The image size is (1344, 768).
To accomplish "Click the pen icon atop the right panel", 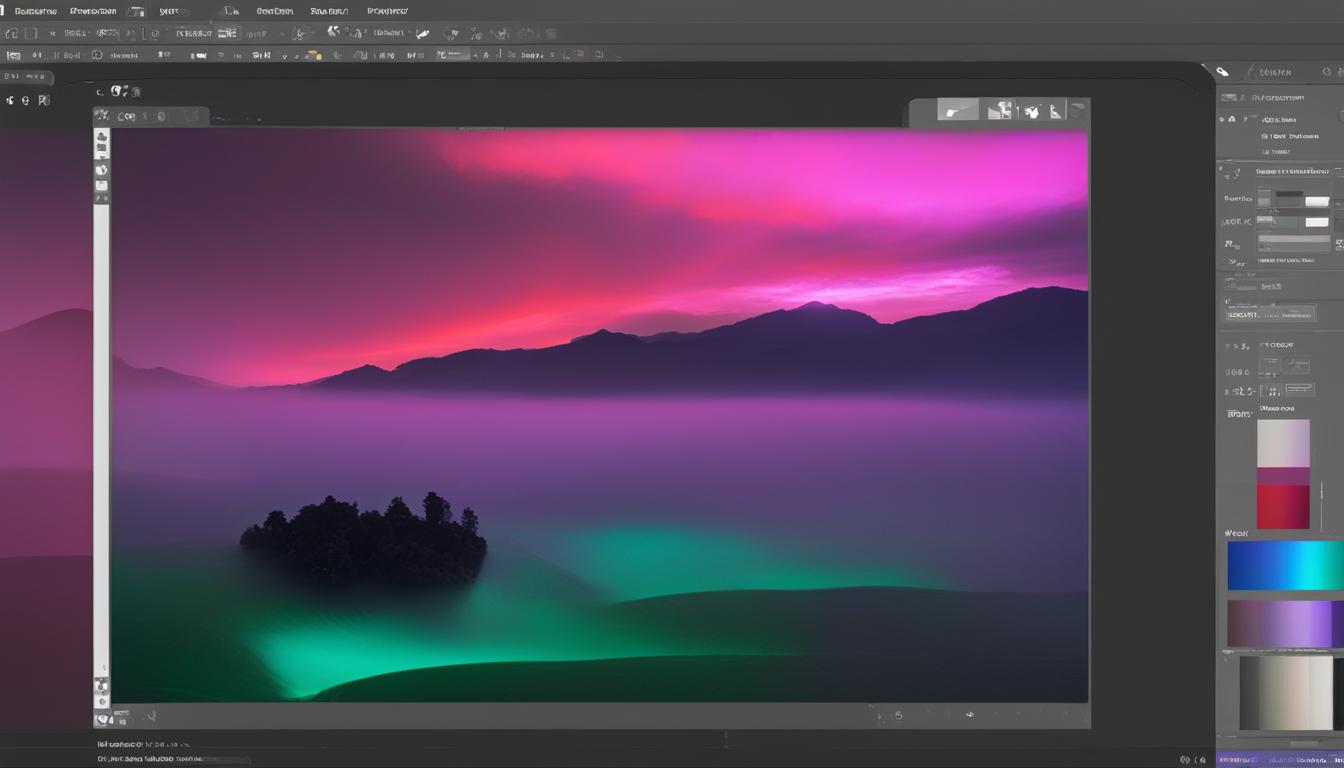I will (1221, 71).
